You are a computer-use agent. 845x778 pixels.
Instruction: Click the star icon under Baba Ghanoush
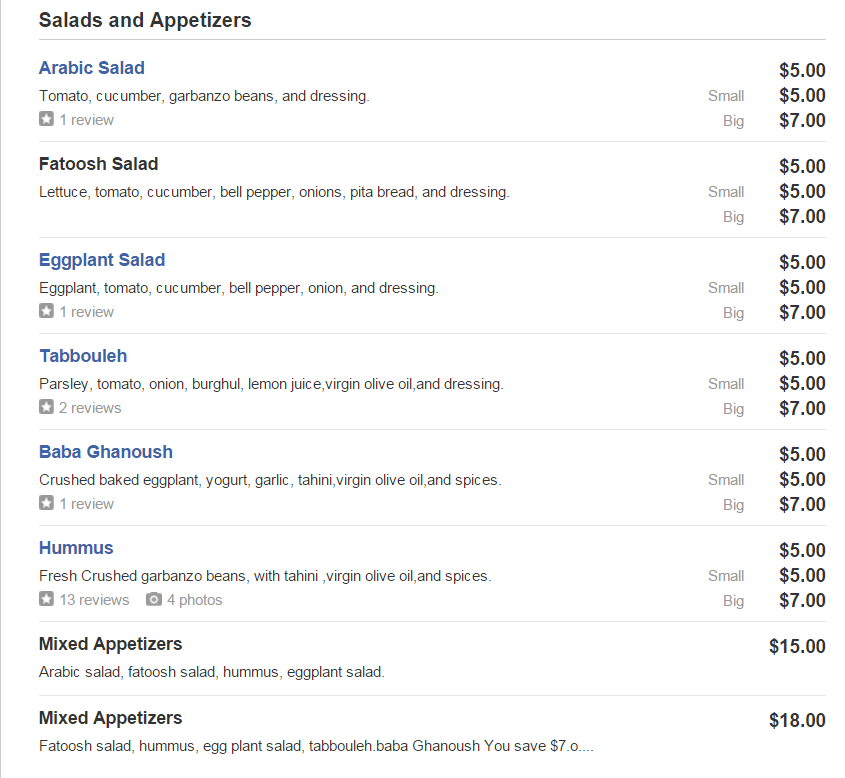pyautogui.click(x=46, y=504)
